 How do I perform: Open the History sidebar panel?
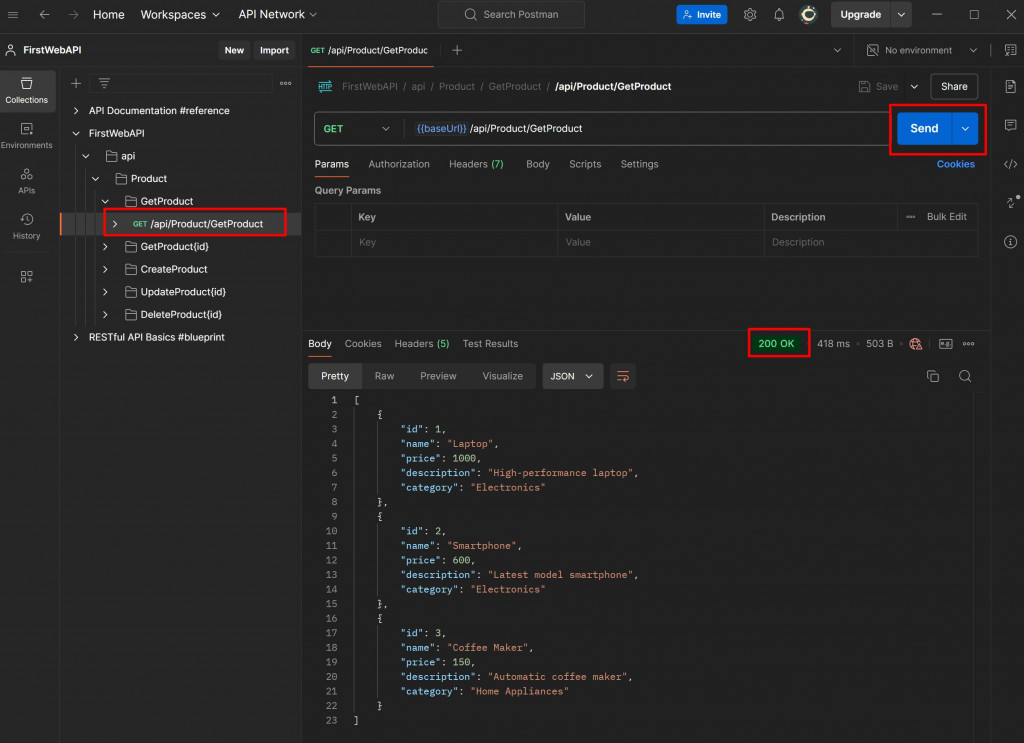(x=27, y=226)
